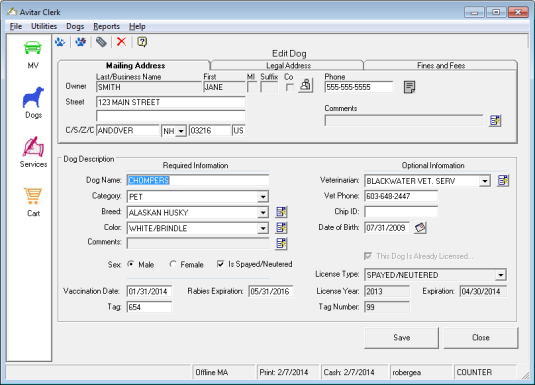Image resolution: width=535 pixels, height=385 pixels.
Task: Click the Street 123 MAIN STREET field
Action: pyautogui.click(x=171, y=102)
